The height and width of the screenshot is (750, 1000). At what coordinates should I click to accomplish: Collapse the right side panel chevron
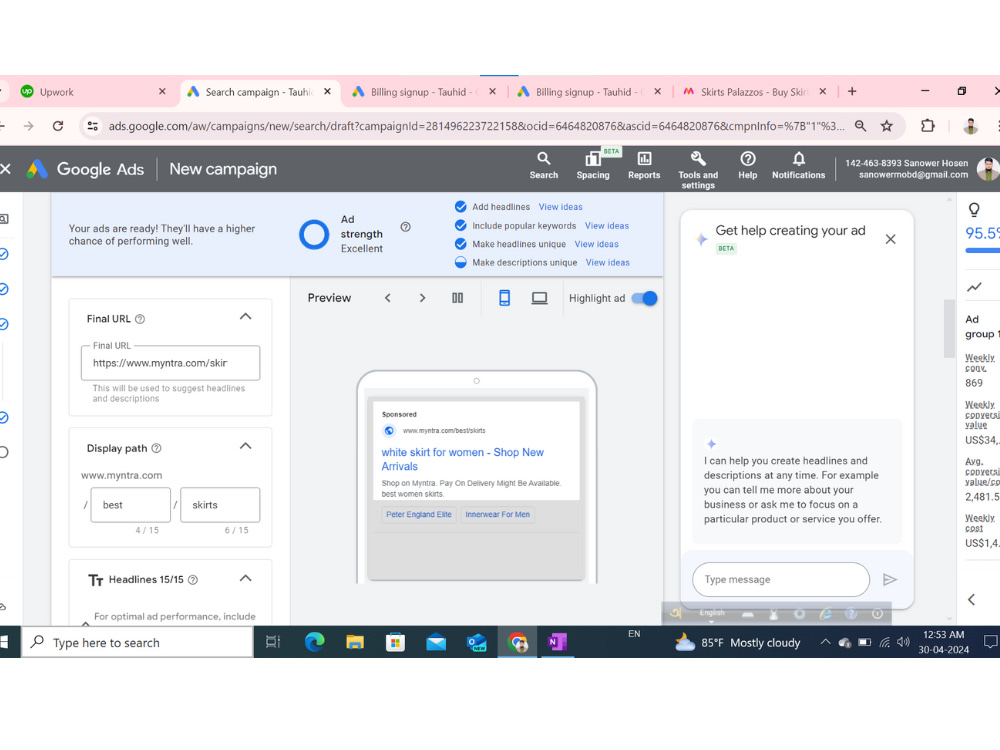click(x=971, y=599)
